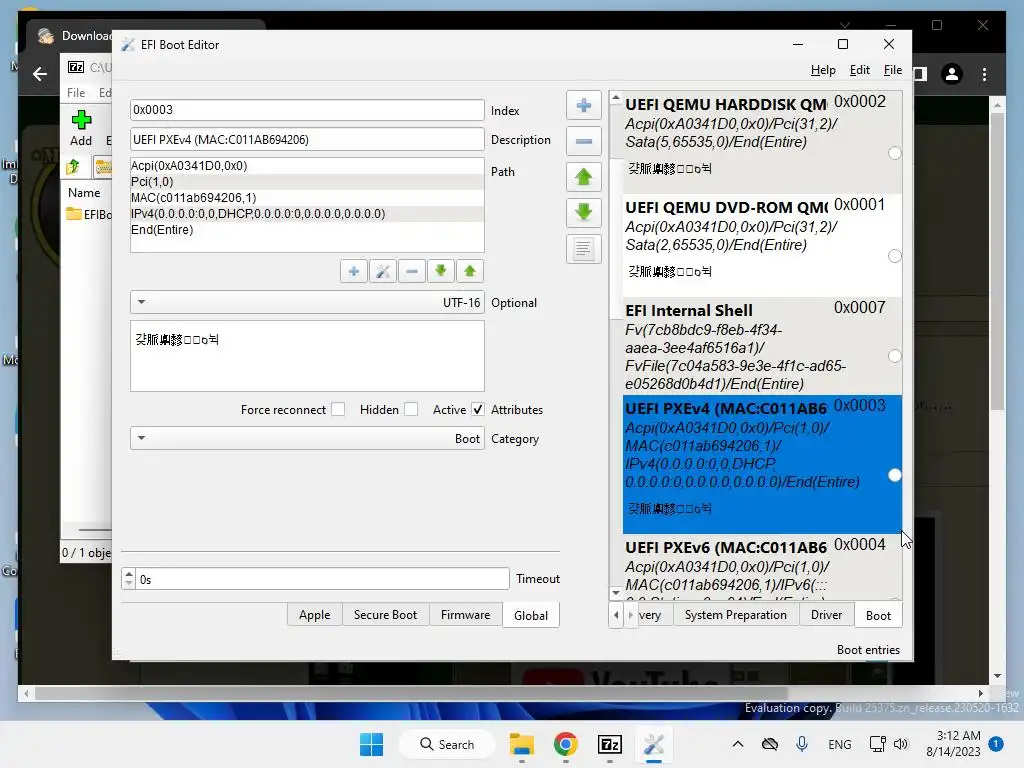Open the Help menu

coord(823,70)
